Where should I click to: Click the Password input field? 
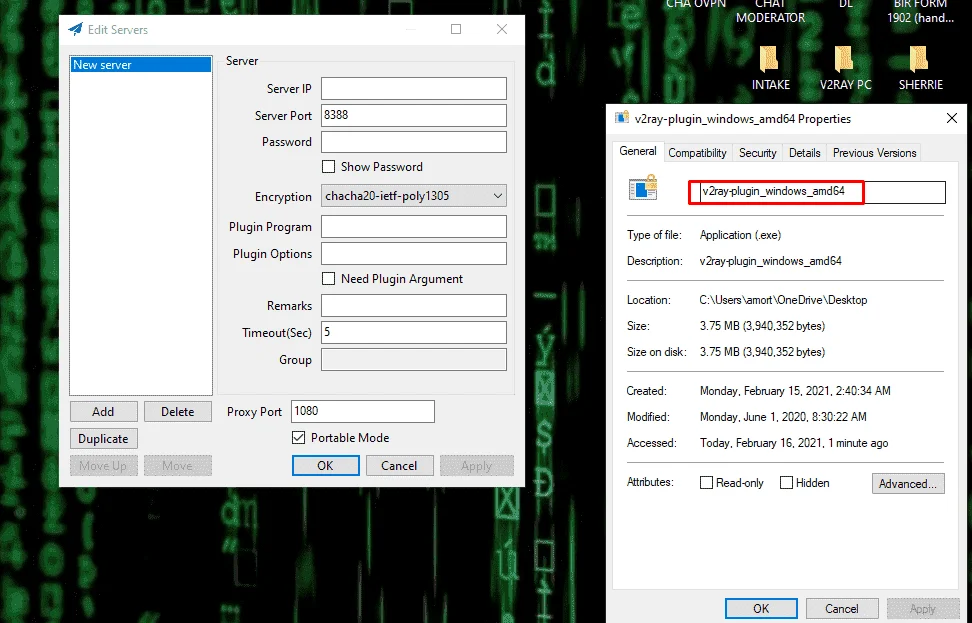[413, 142]
